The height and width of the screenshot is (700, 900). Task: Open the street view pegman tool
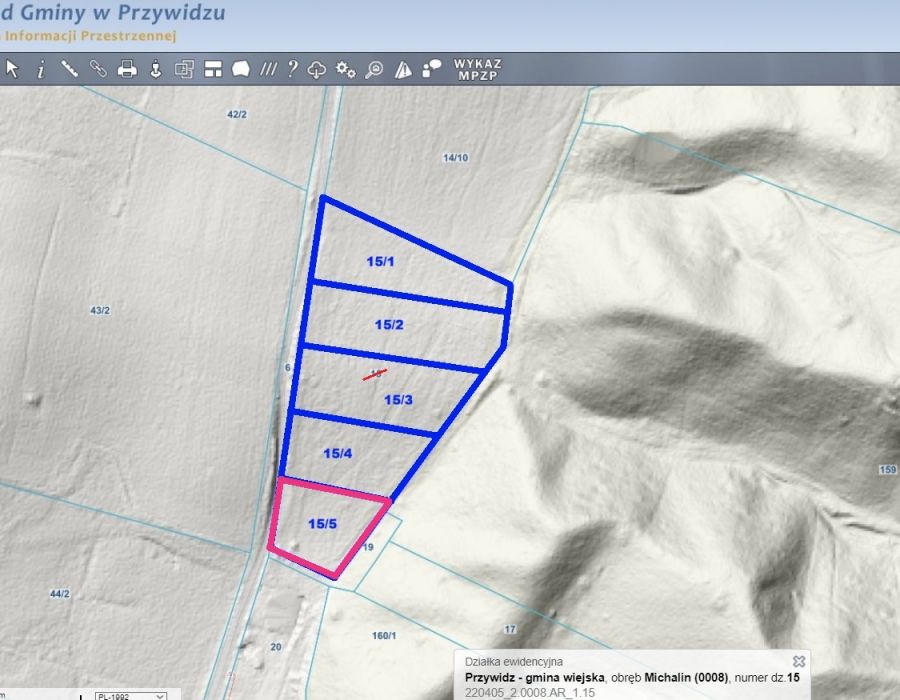155,69
